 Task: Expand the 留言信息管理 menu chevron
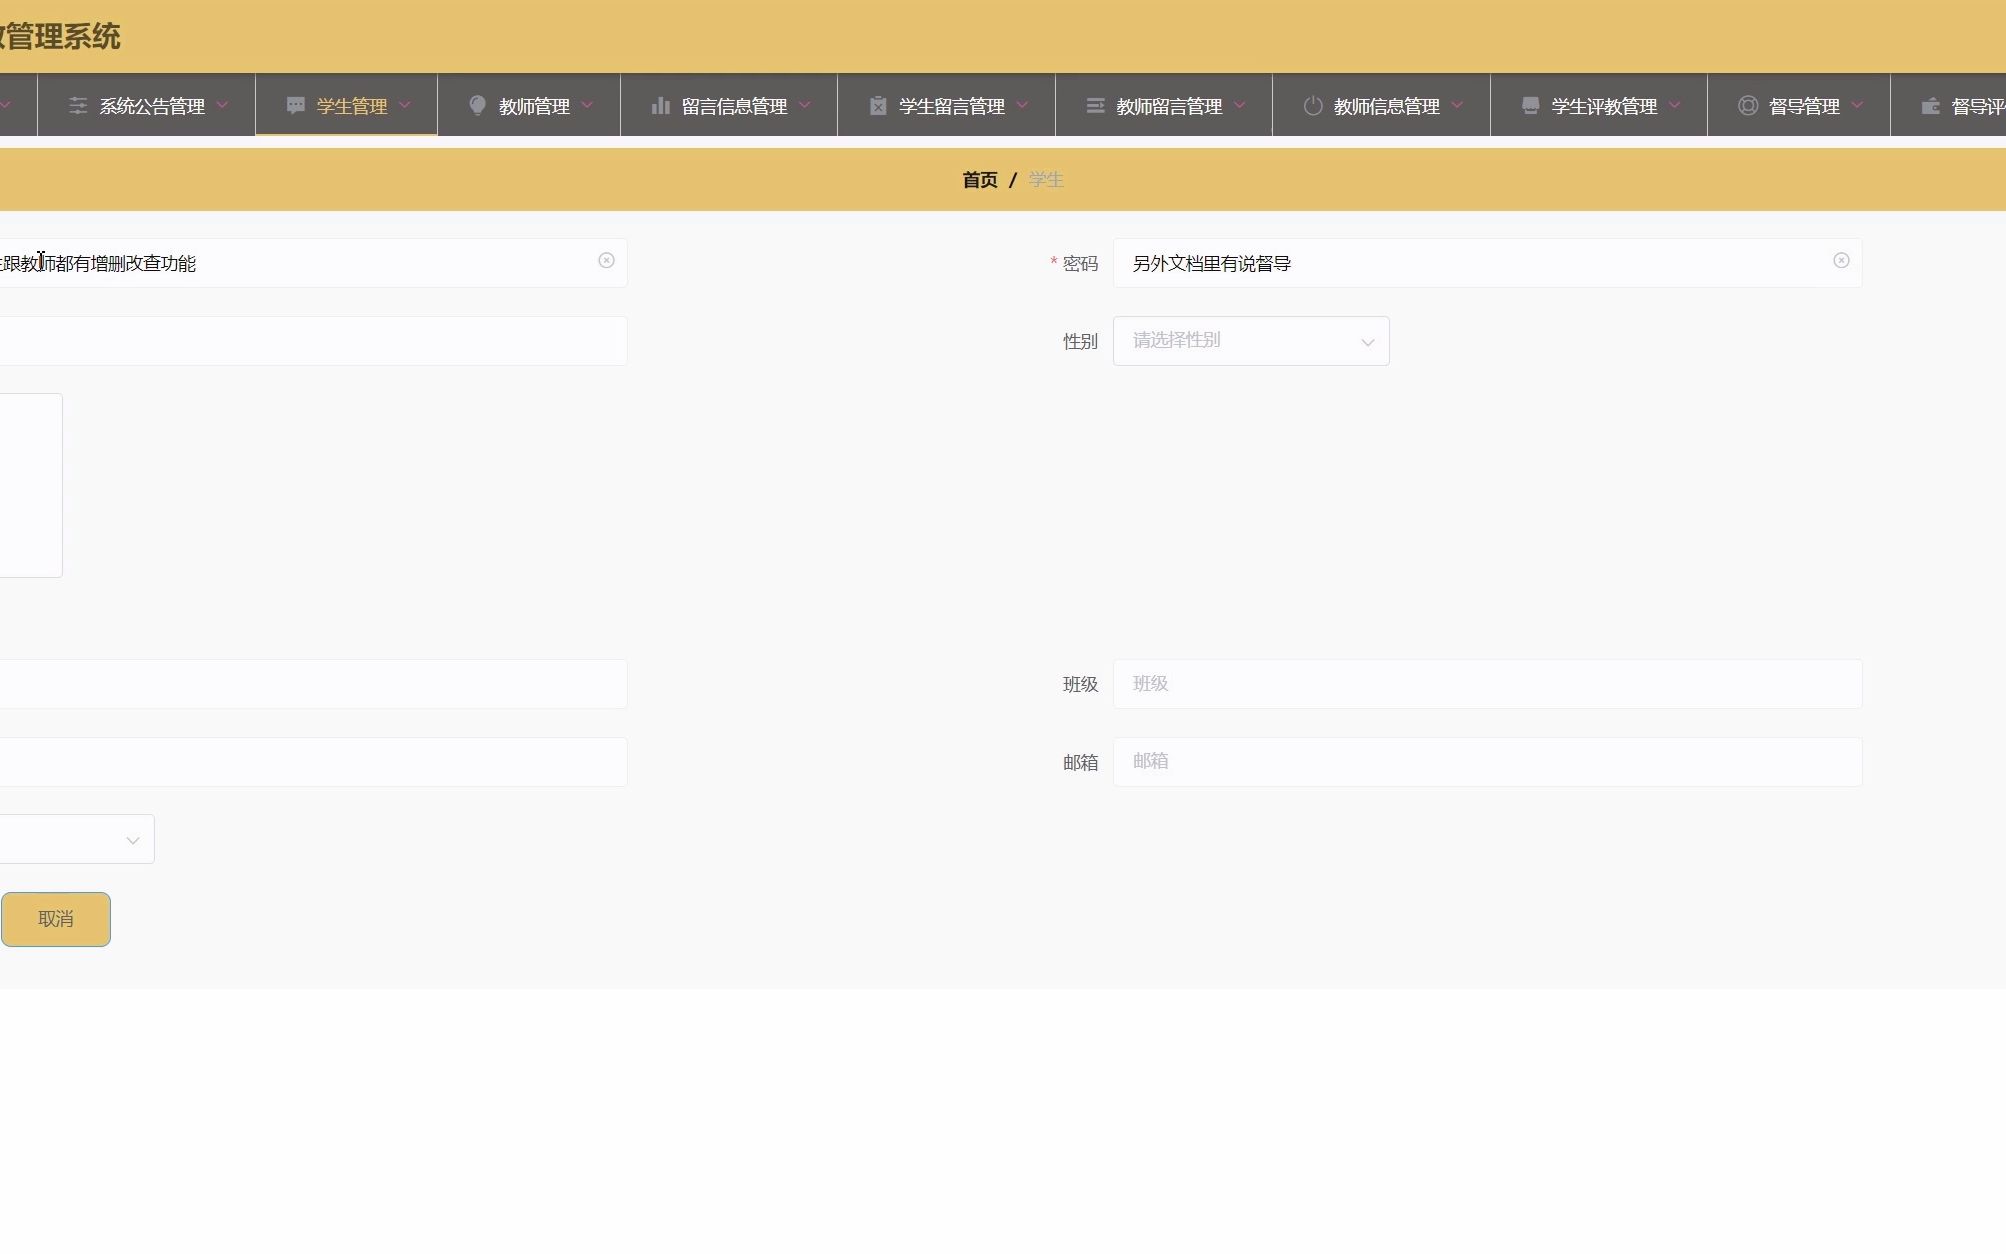pyautogui.click(x=805, y=105)
